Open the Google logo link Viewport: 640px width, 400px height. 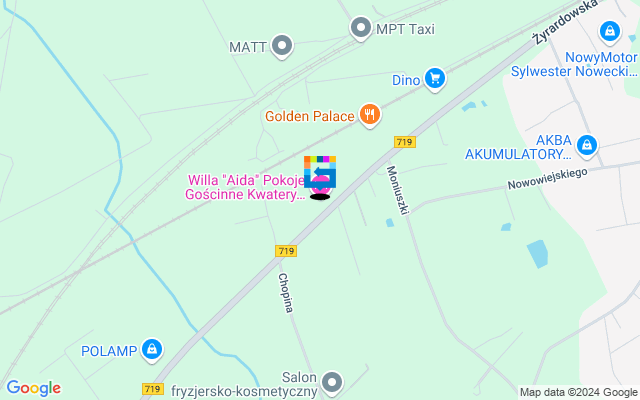(33, 388)
